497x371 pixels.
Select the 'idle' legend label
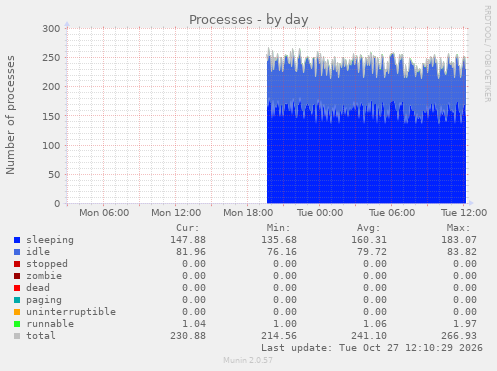38,252
